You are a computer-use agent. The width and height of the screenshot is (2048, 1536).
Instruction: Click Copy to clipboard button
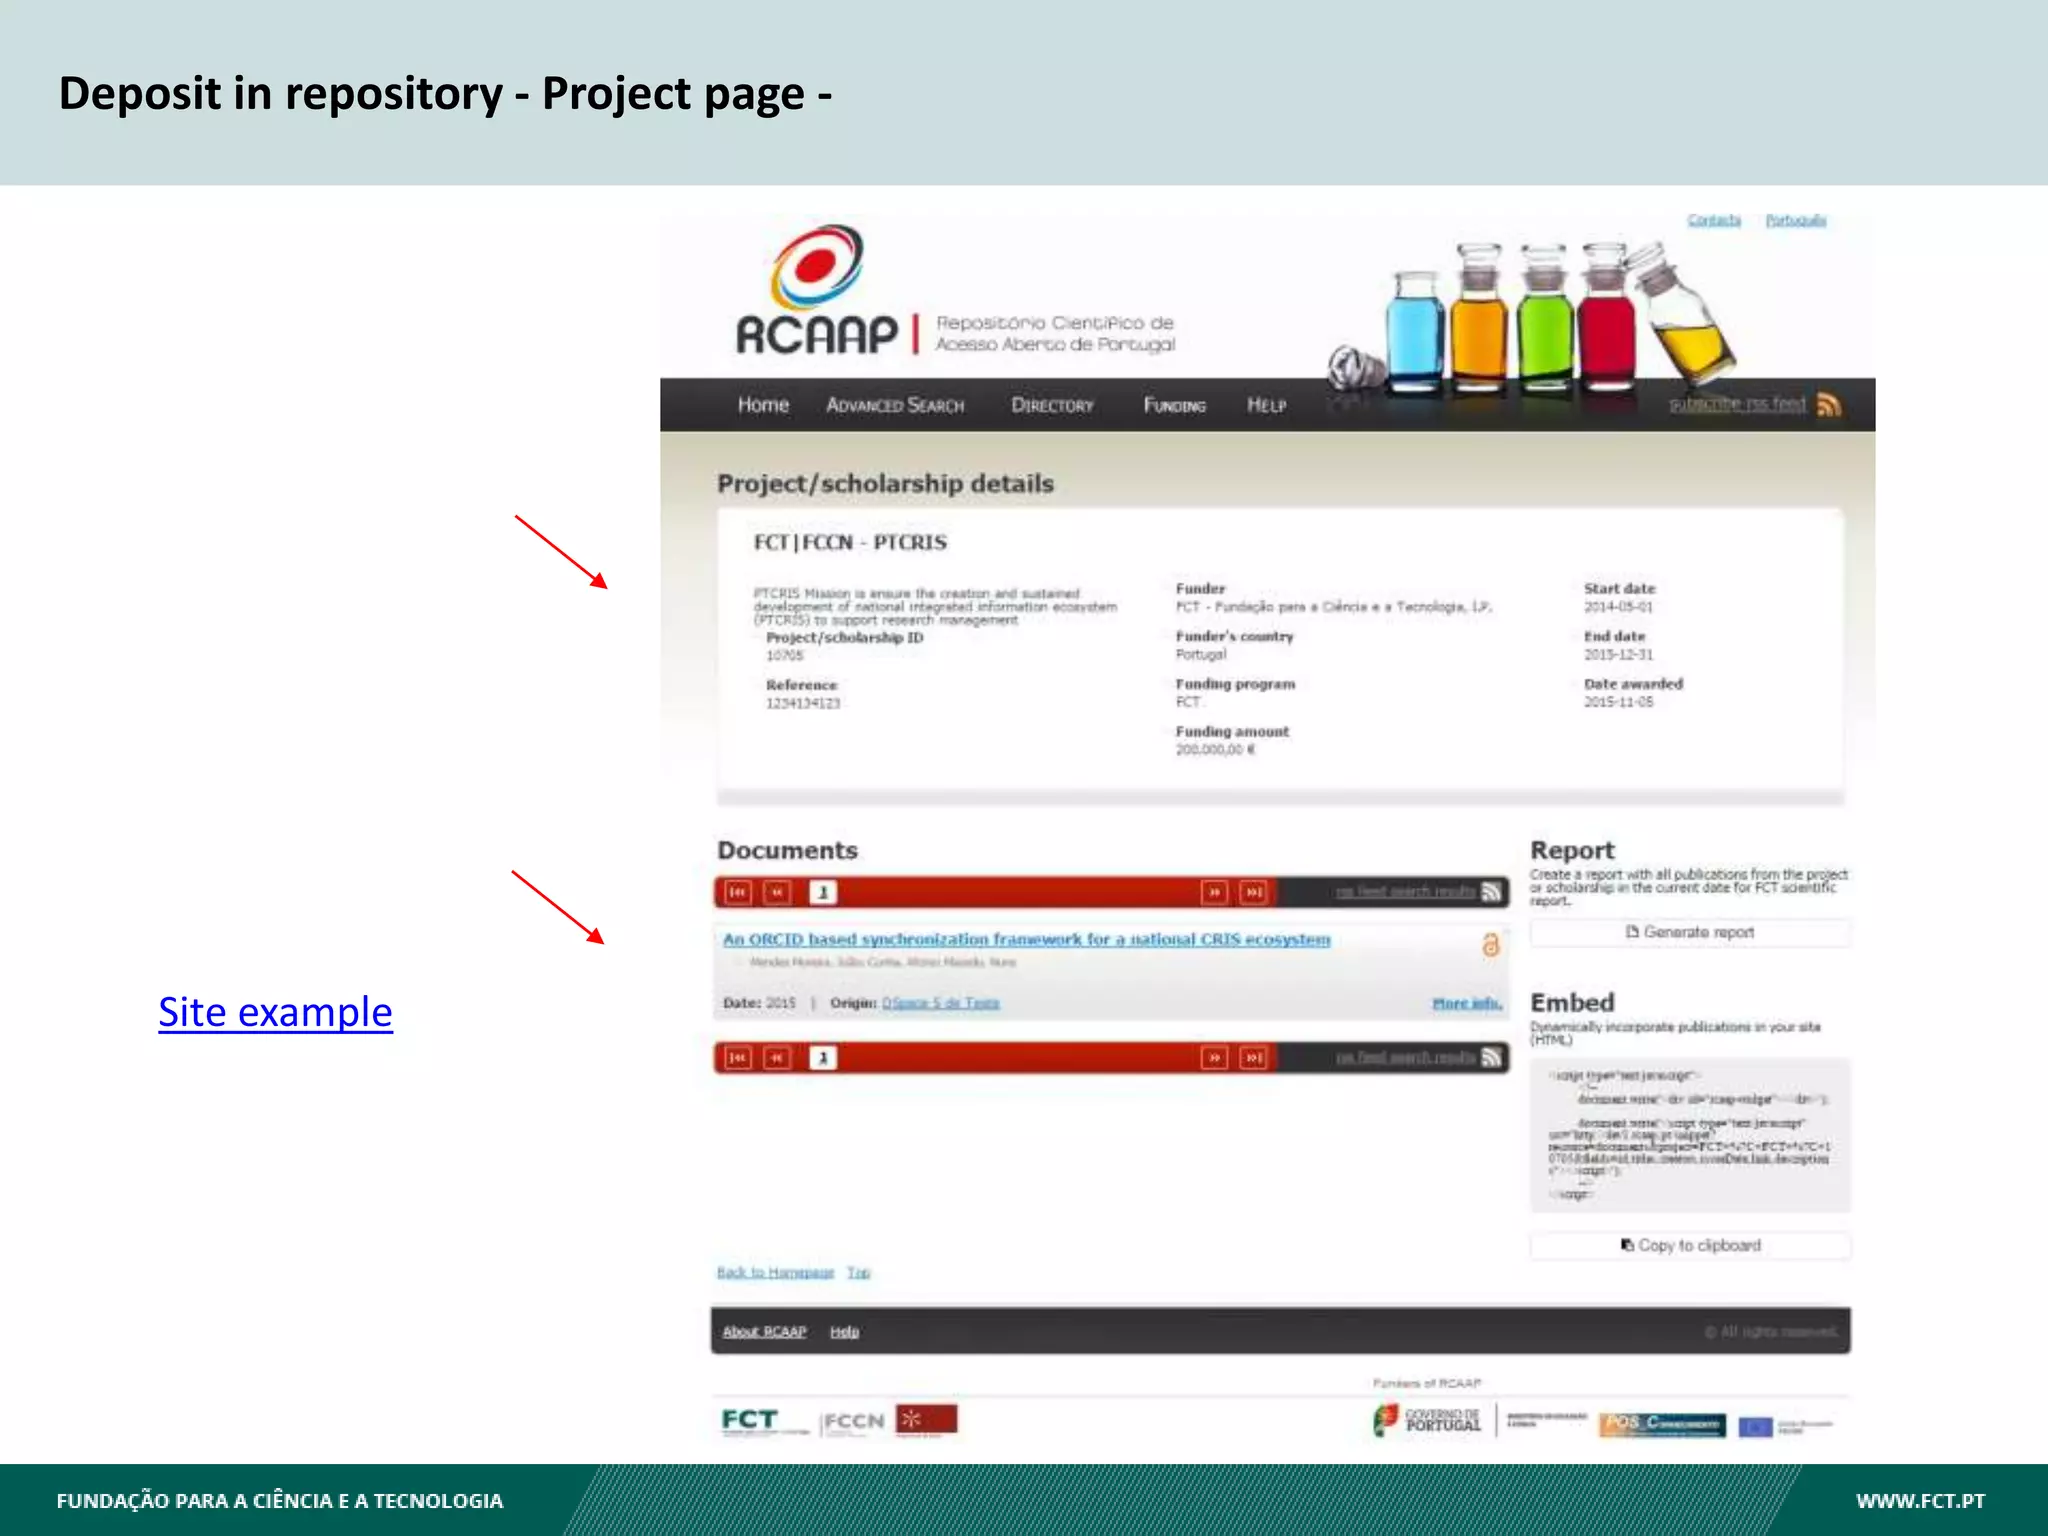pyautogui.click(x=1690, y=1245)
